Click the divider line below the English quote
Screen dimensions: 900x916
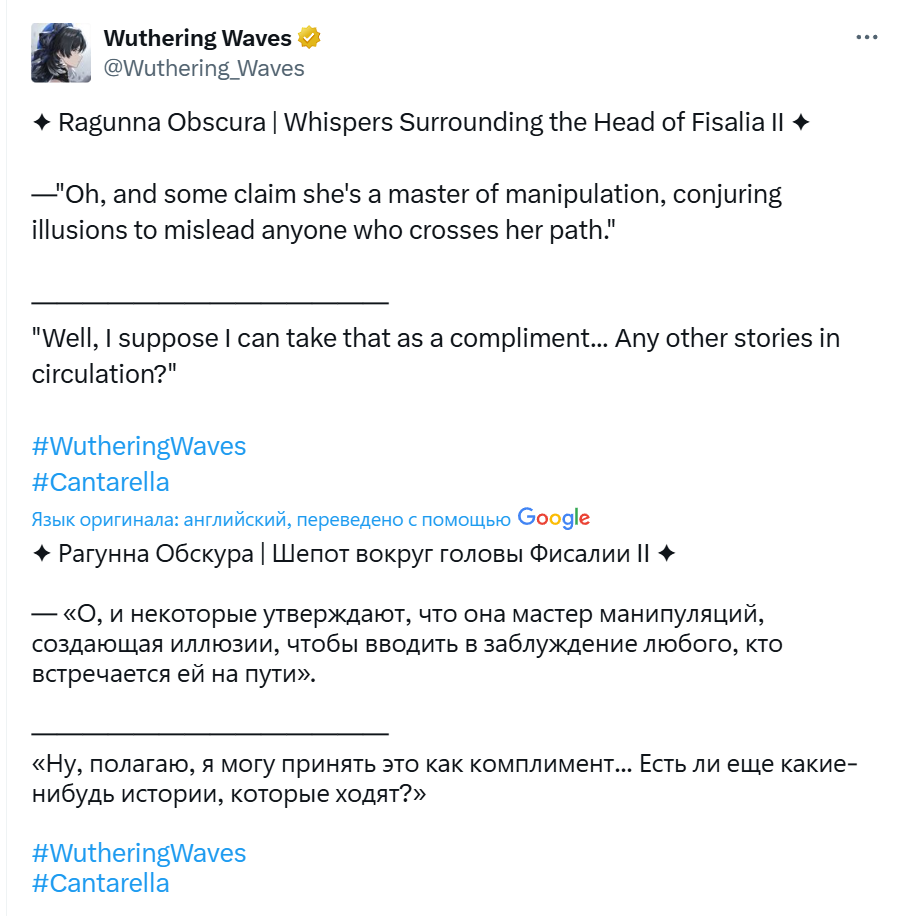tap(210, 302)
